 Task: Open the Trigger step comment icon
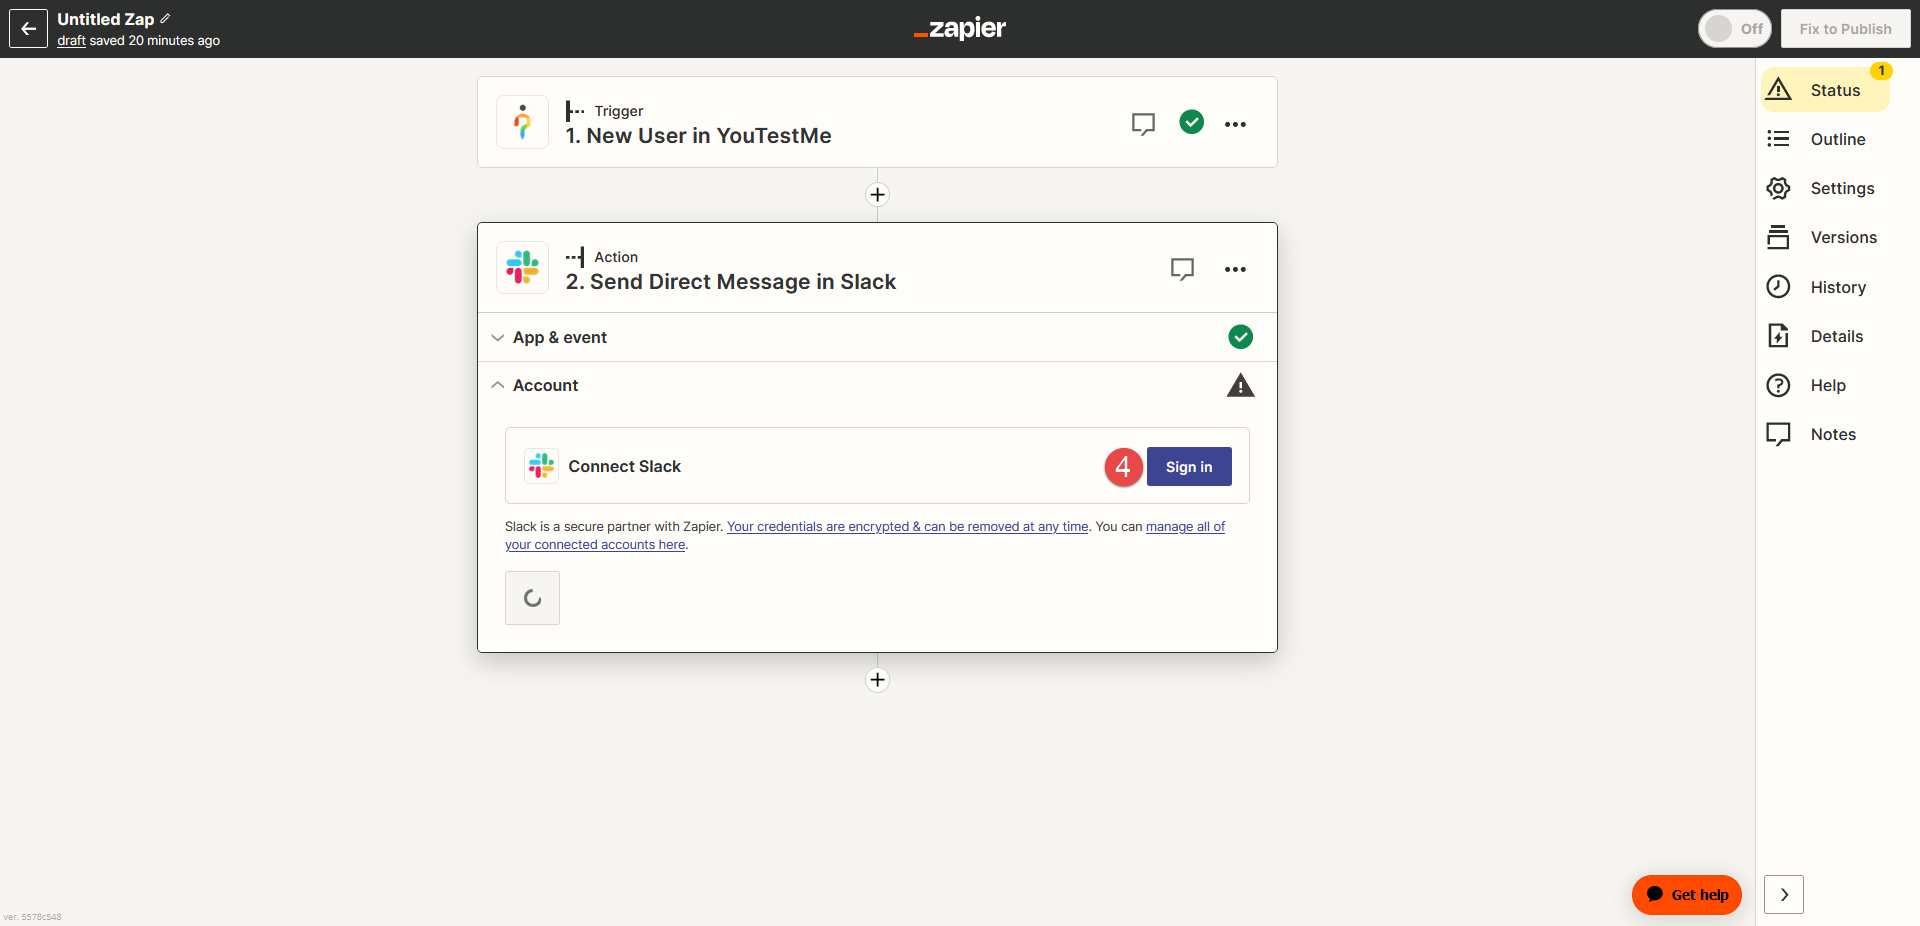pyautogui.click(x=1143, y=124)
